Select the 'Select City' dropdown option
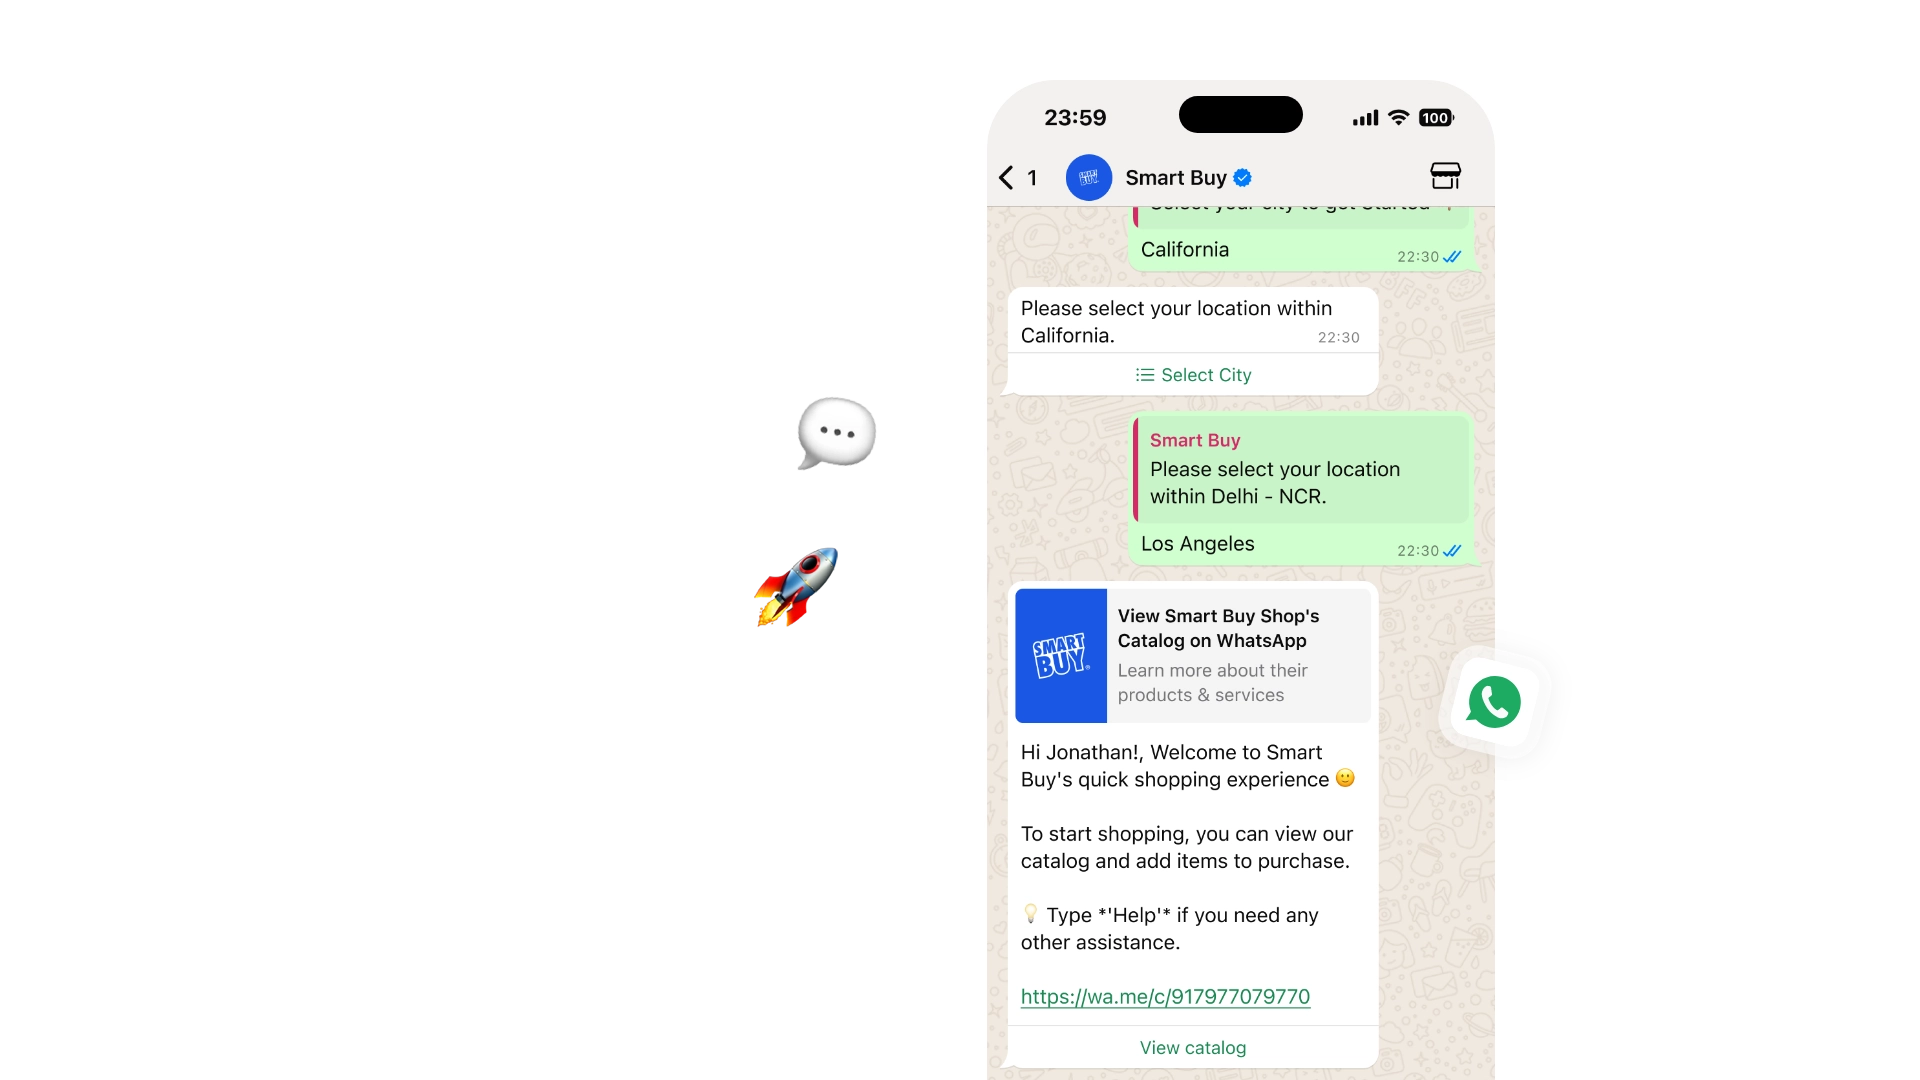The width and height of the screenshot is (1920, 1080). (x=1191, y=375)
